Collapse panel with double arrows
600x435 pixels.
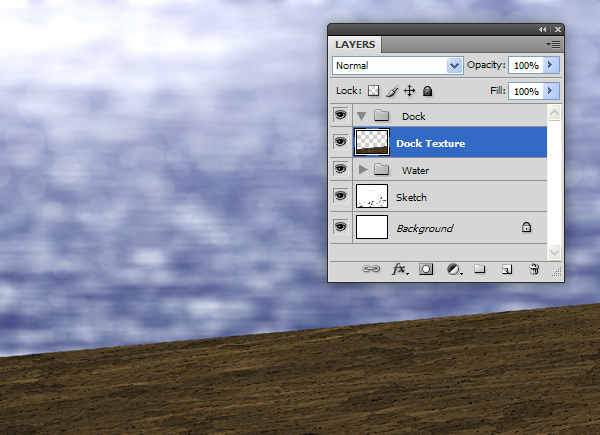[543, 29]
